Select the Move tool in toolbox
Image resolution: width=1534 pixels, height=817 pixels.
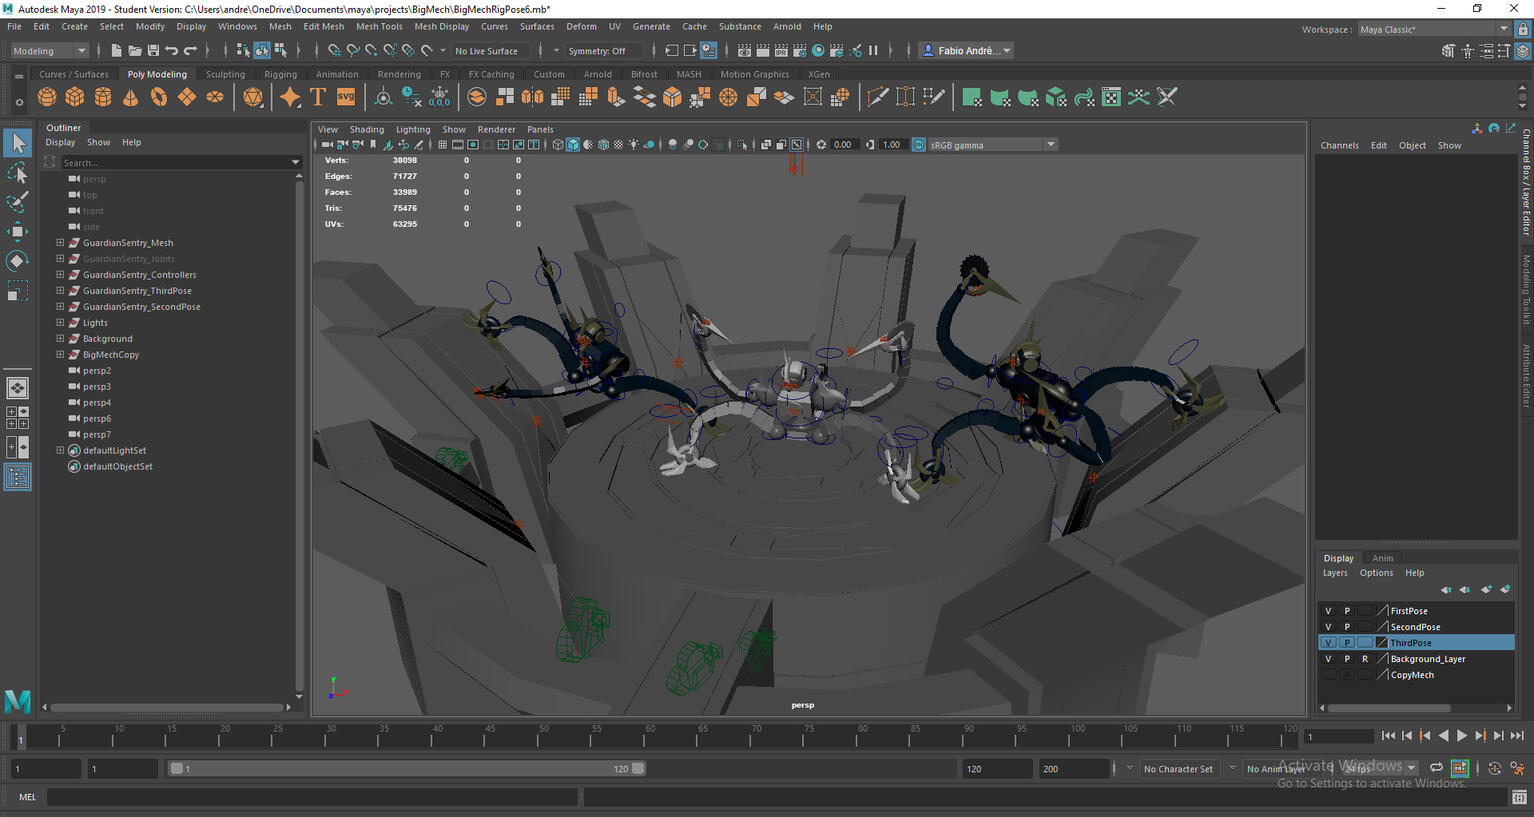tap(17, 232)
